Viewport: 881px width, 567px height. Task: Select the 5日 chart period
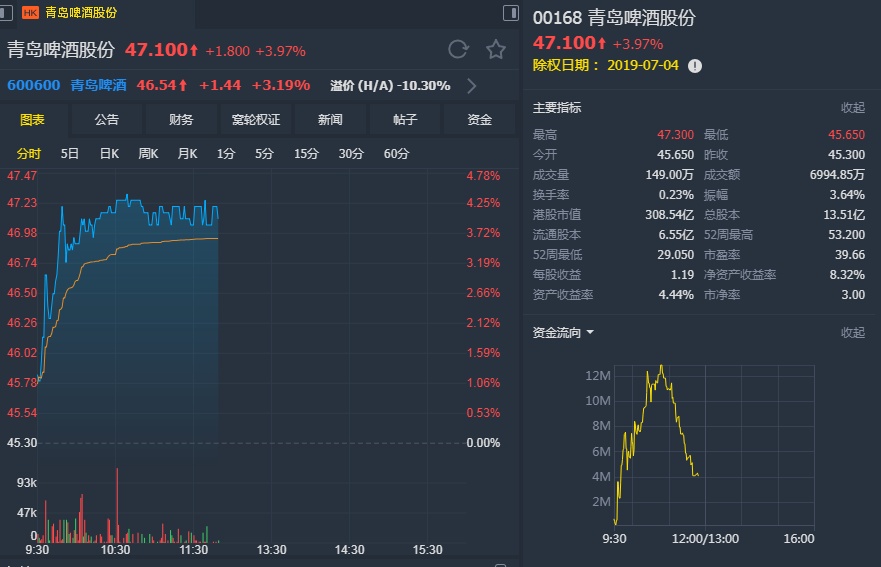click(x=70, y=154)
